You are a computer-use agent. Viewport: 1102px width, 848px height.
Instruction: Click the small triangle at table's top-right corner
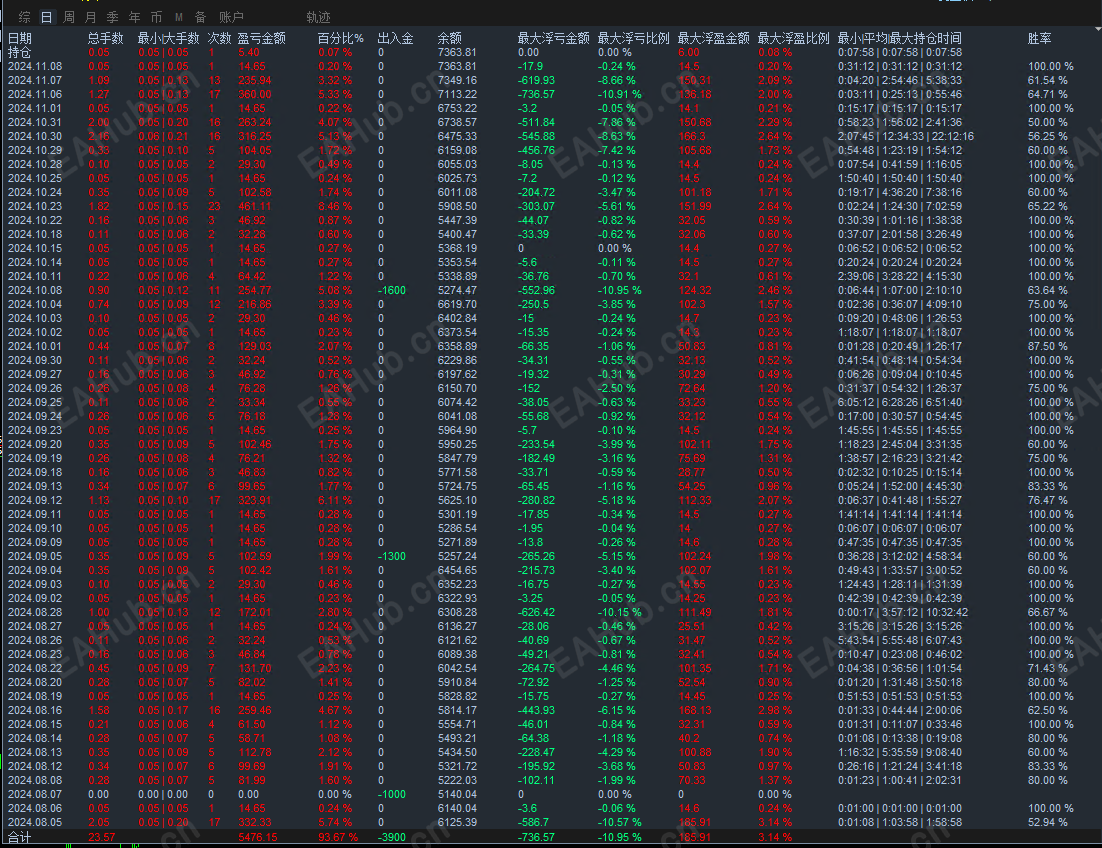(x=1098, y=30)
